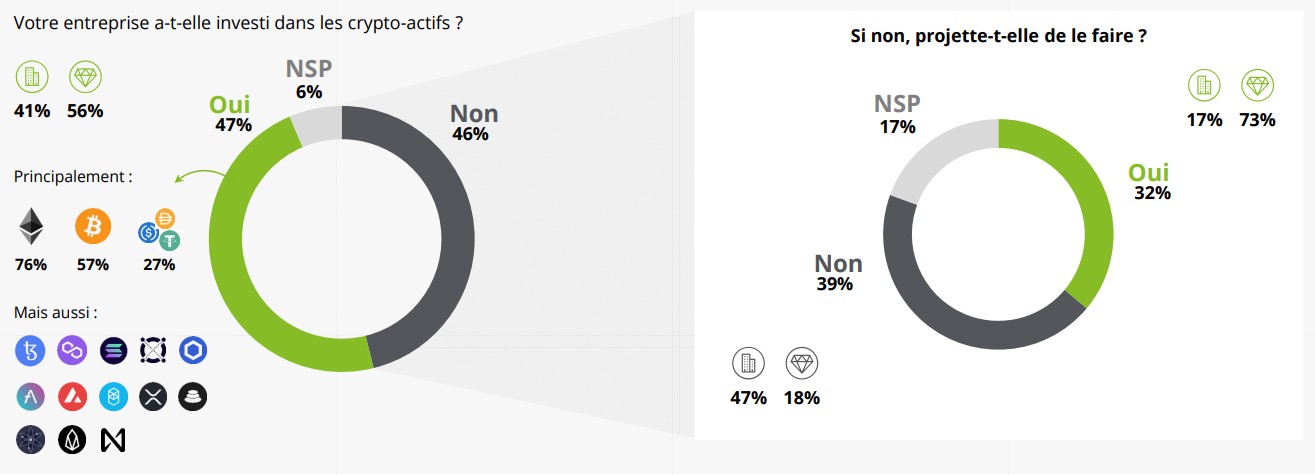Click the black XRP coin icon
The image size is (1315, 475).
coord(153,397)
